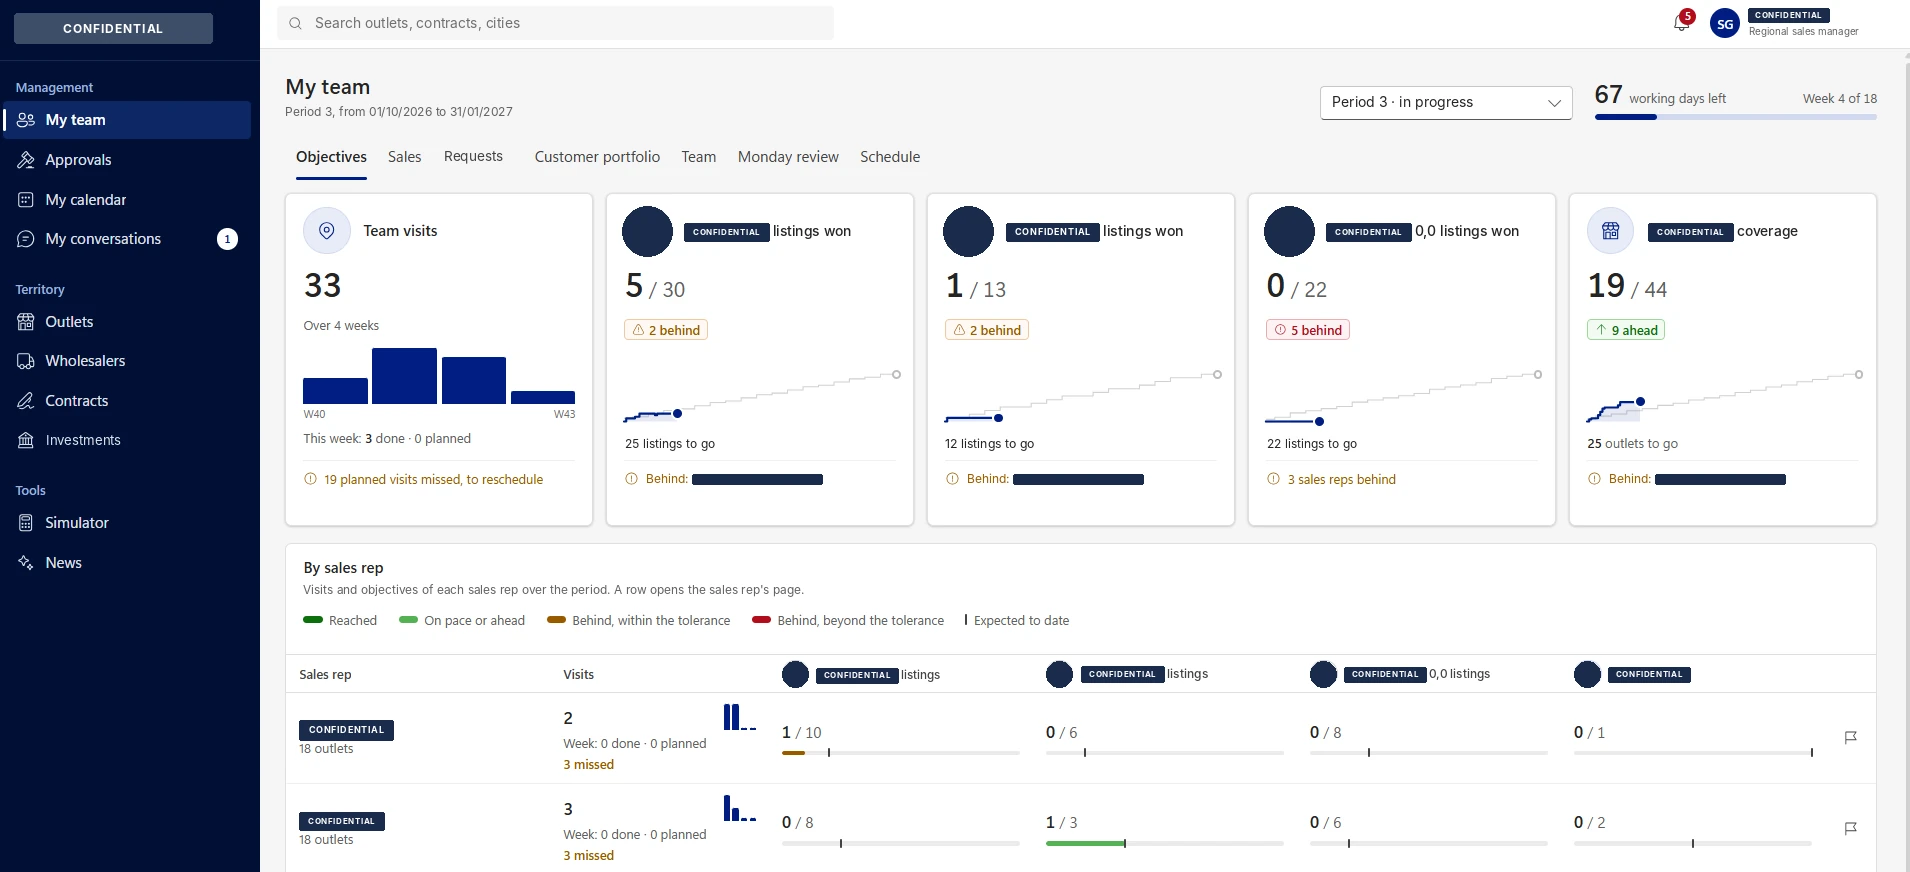
Task: Click the conversations unread count badge
Action: pos(228,239)
